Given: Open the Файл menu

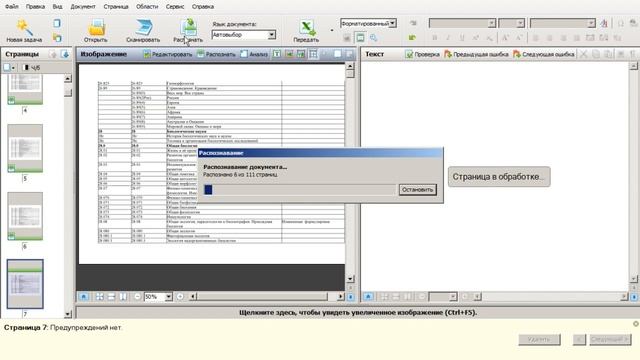Looking at the screenshot, I should [11, 7].
